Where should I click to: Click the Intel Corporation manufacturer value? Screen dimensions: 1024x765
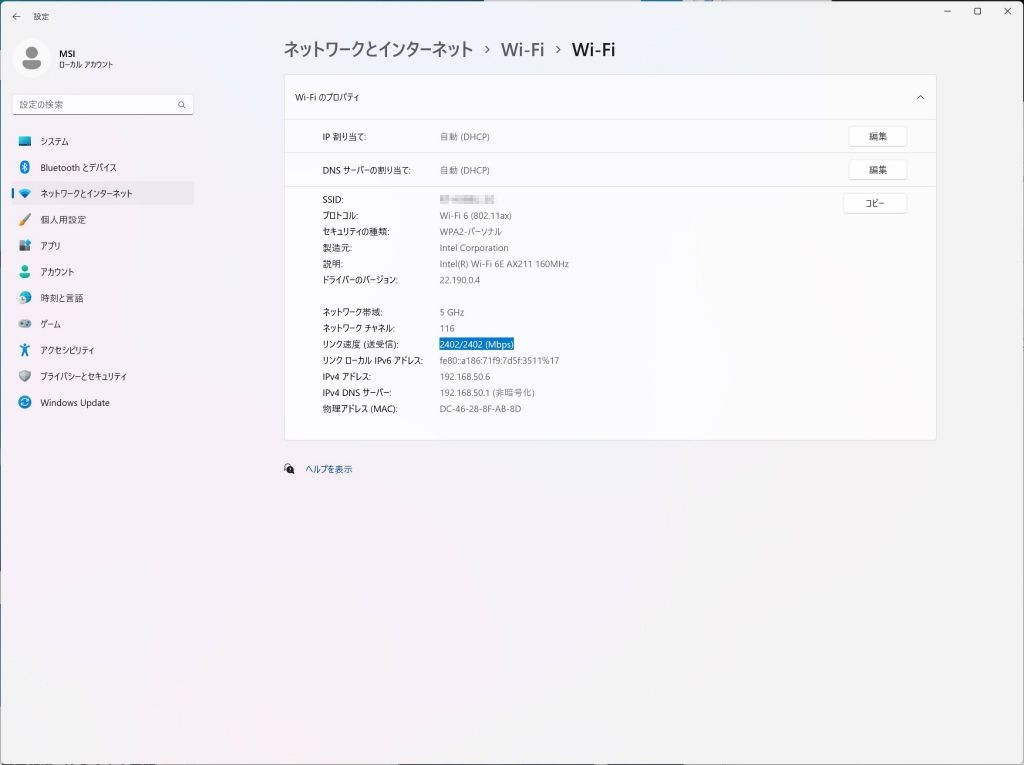[x=474, y=248]
